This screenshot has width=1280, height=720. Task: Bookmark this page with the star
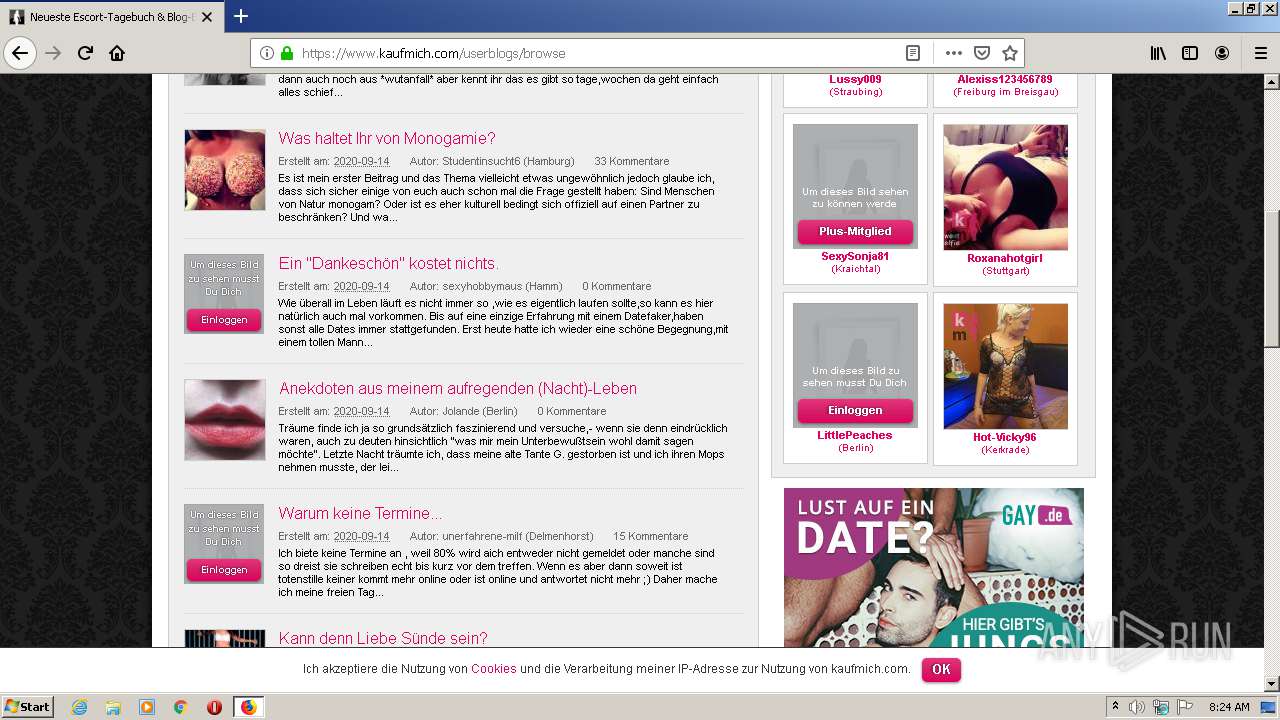pos(1010,53)
